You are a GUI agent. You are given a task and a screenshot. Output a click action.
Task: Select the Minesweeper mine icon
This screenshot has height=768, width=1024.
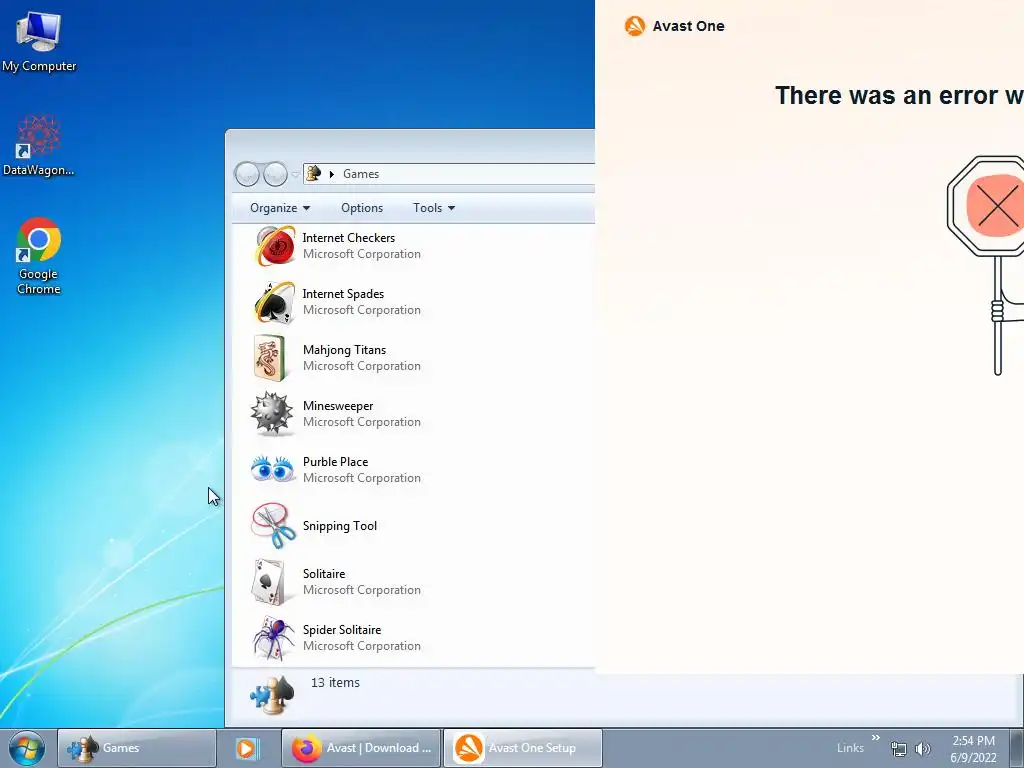pyautogui.click(x=272, y=413)
